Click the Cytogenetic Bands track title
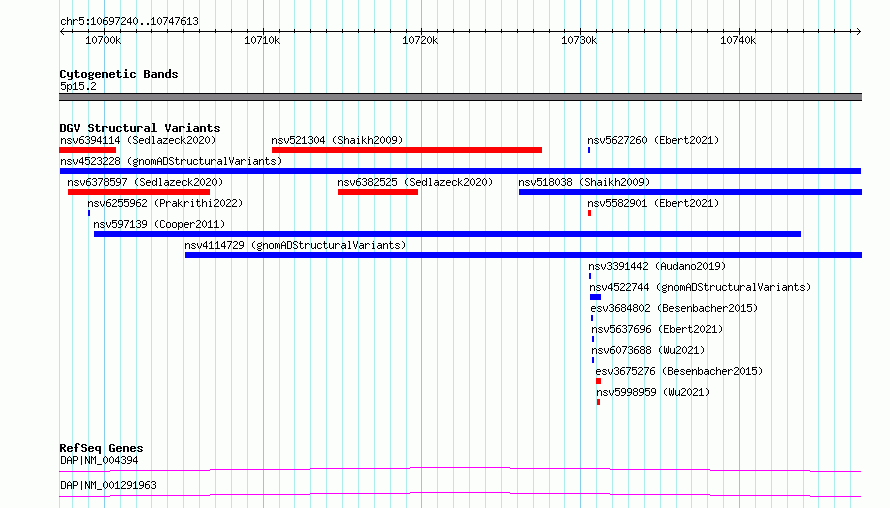Viewport: 890px width, 508px height. [119, 74]
